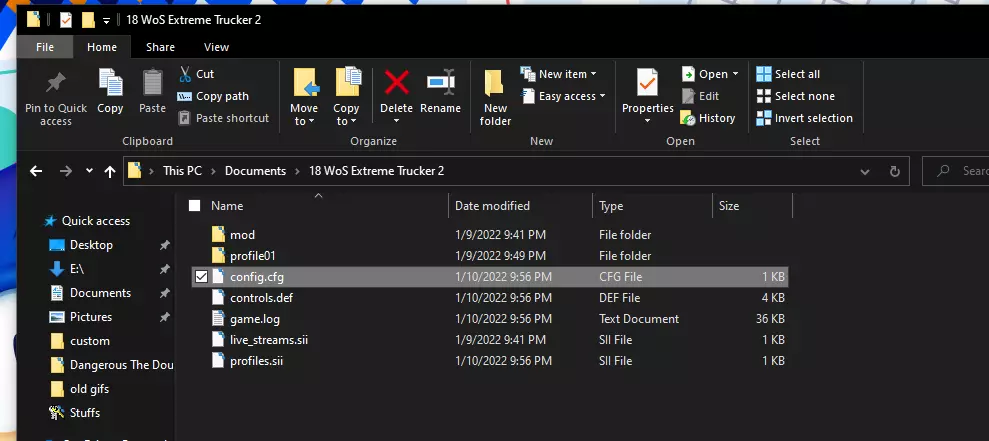Click the Pin to Quick access icon
Screen dimensions: 989x441
(56, 83)
